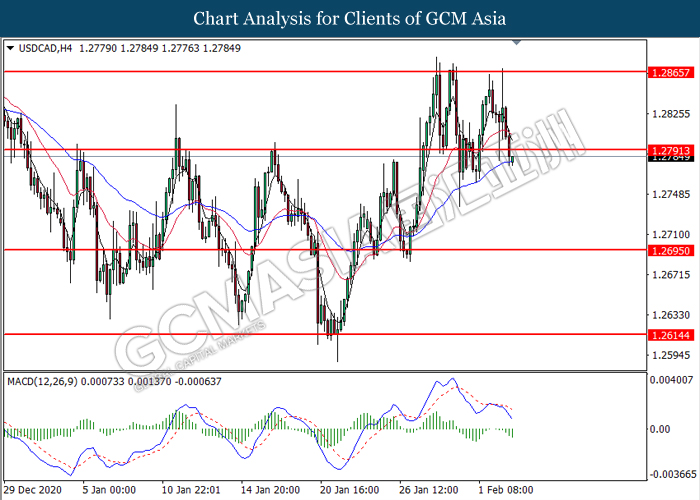Click the 14 Jan 20:00 time label
Screen dimensions: 700x500
click(x=270, y=490)
